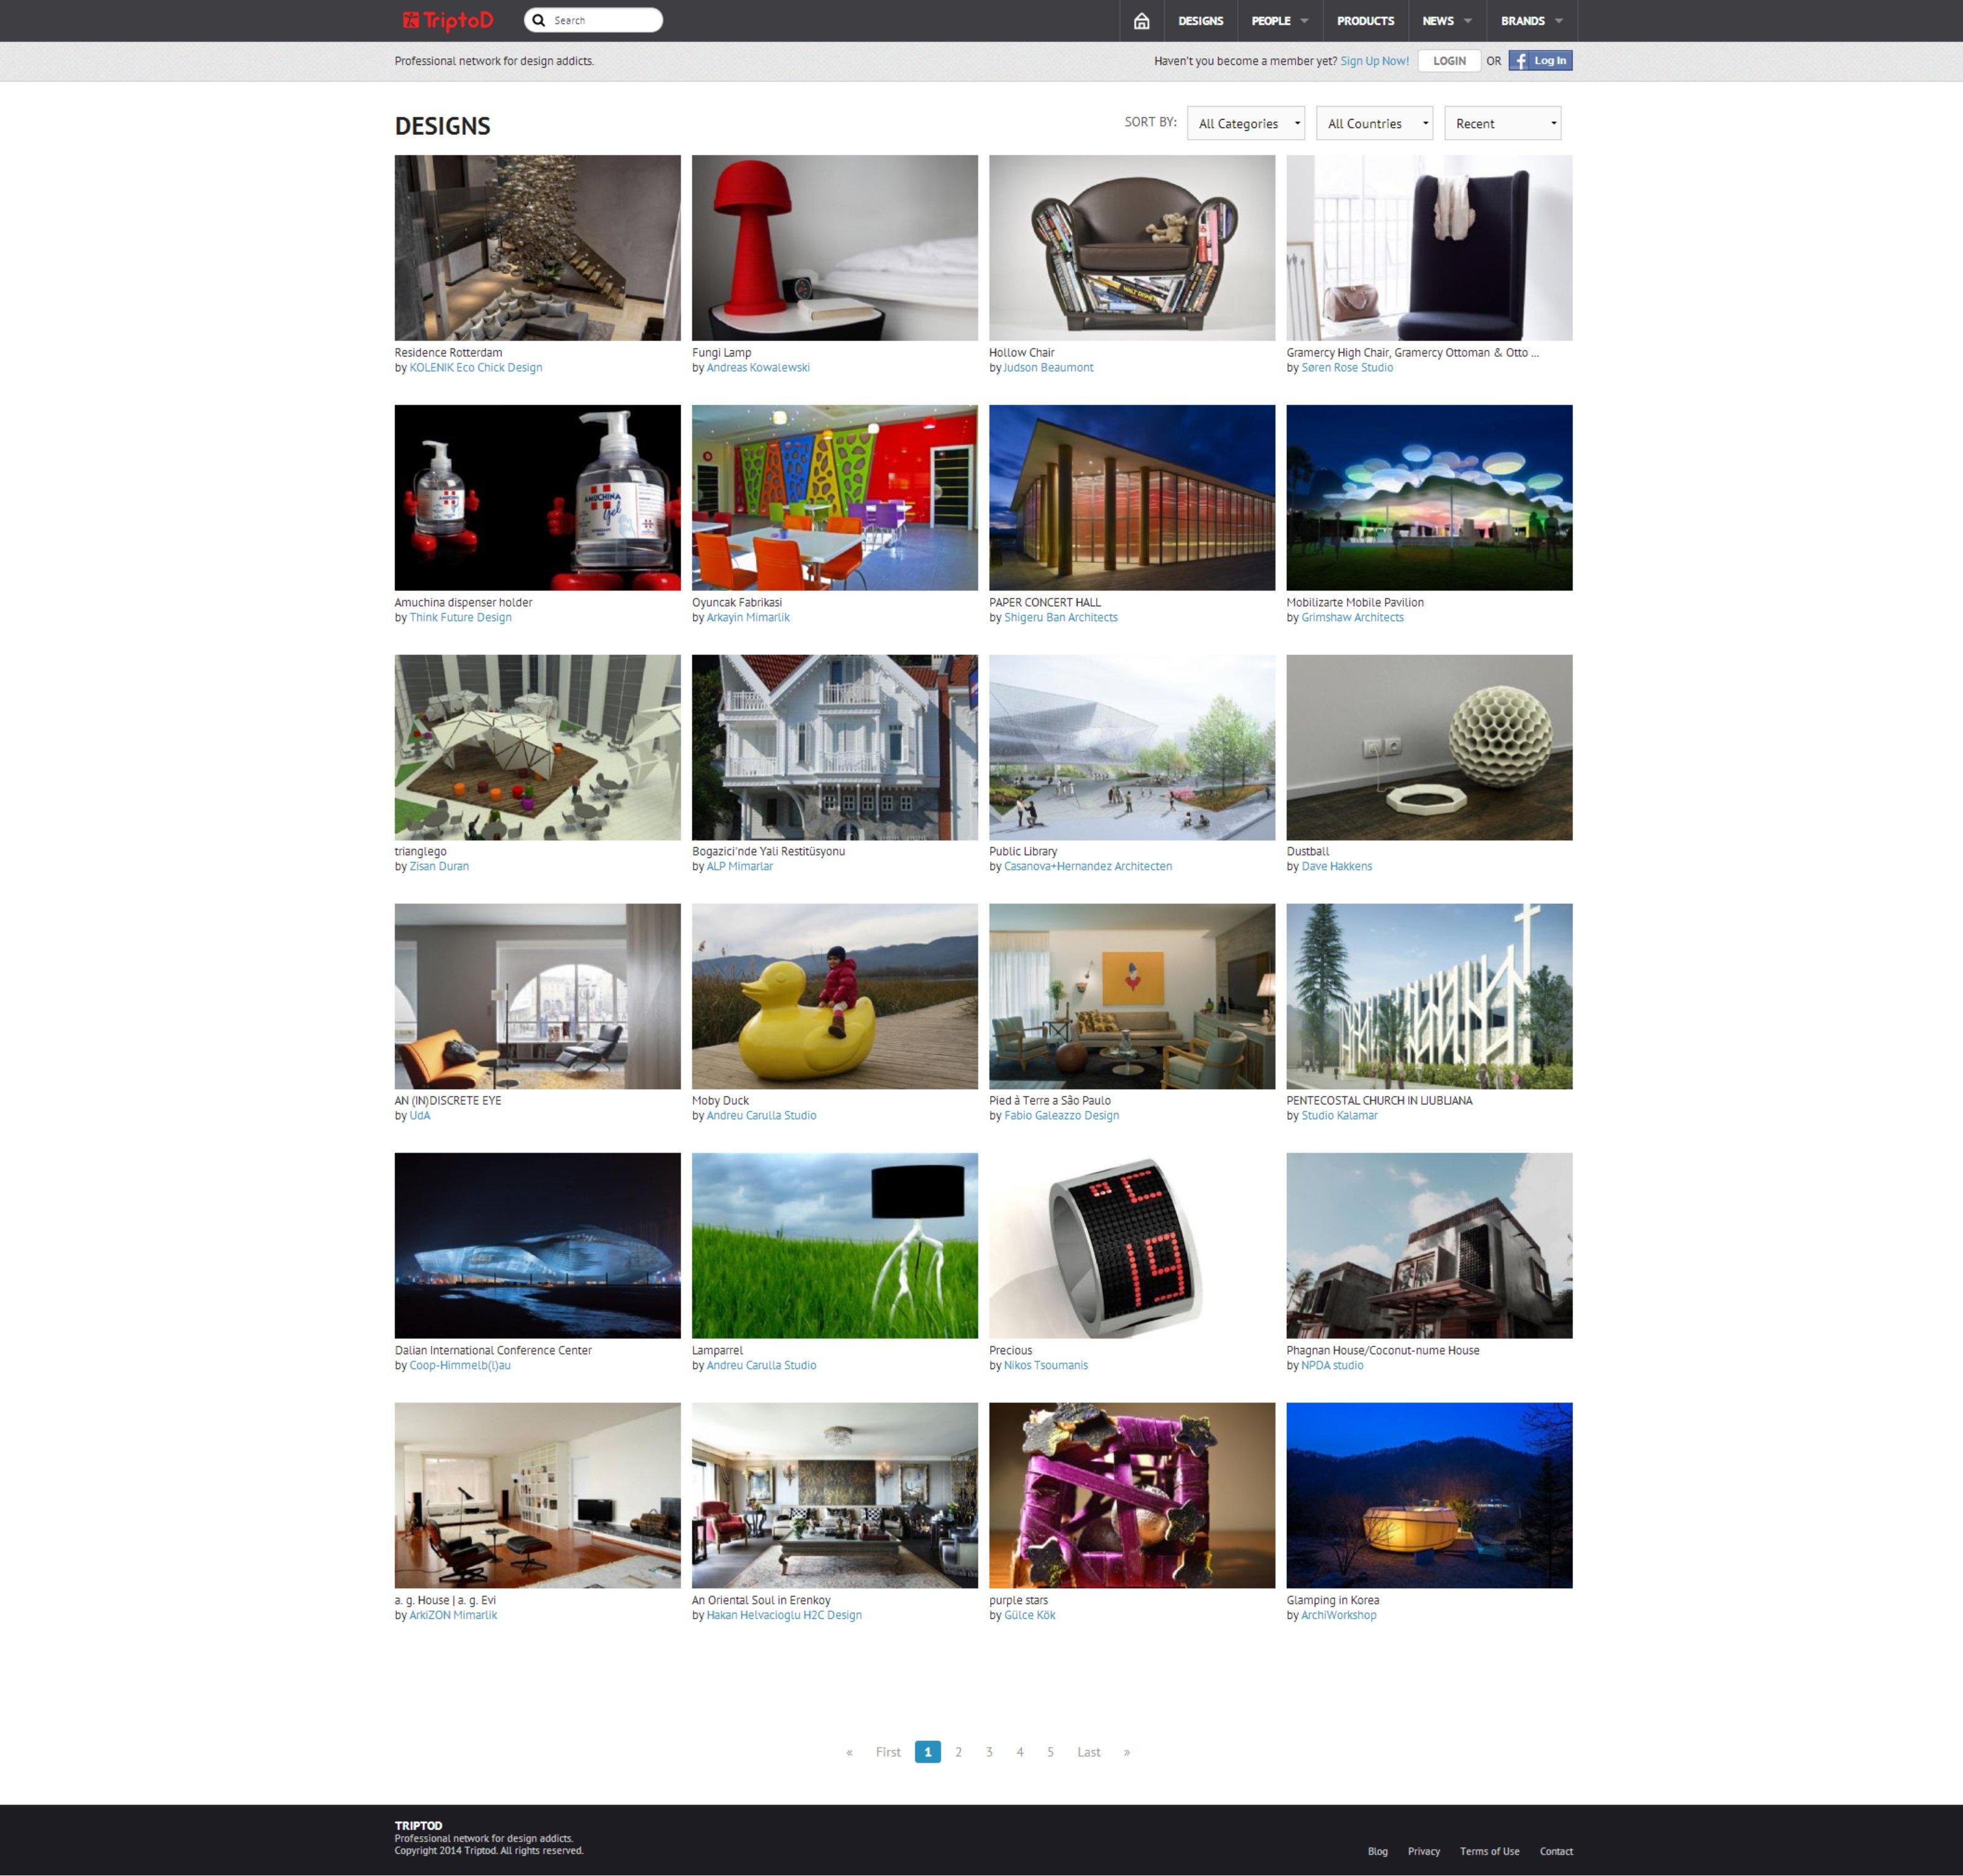Open the All Countries dropdown
1963x1876 pixels.
1374,124
